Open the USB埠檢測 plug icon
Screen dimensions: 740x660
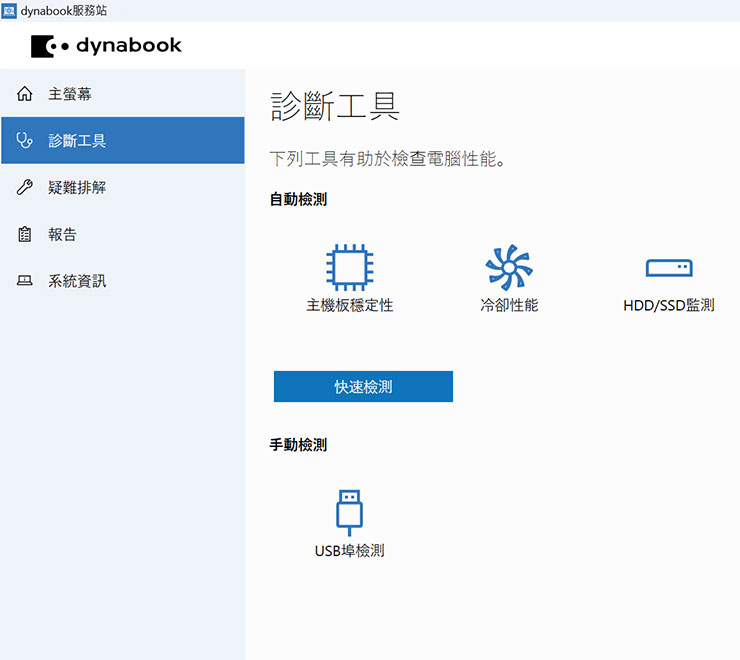point(349,513)
